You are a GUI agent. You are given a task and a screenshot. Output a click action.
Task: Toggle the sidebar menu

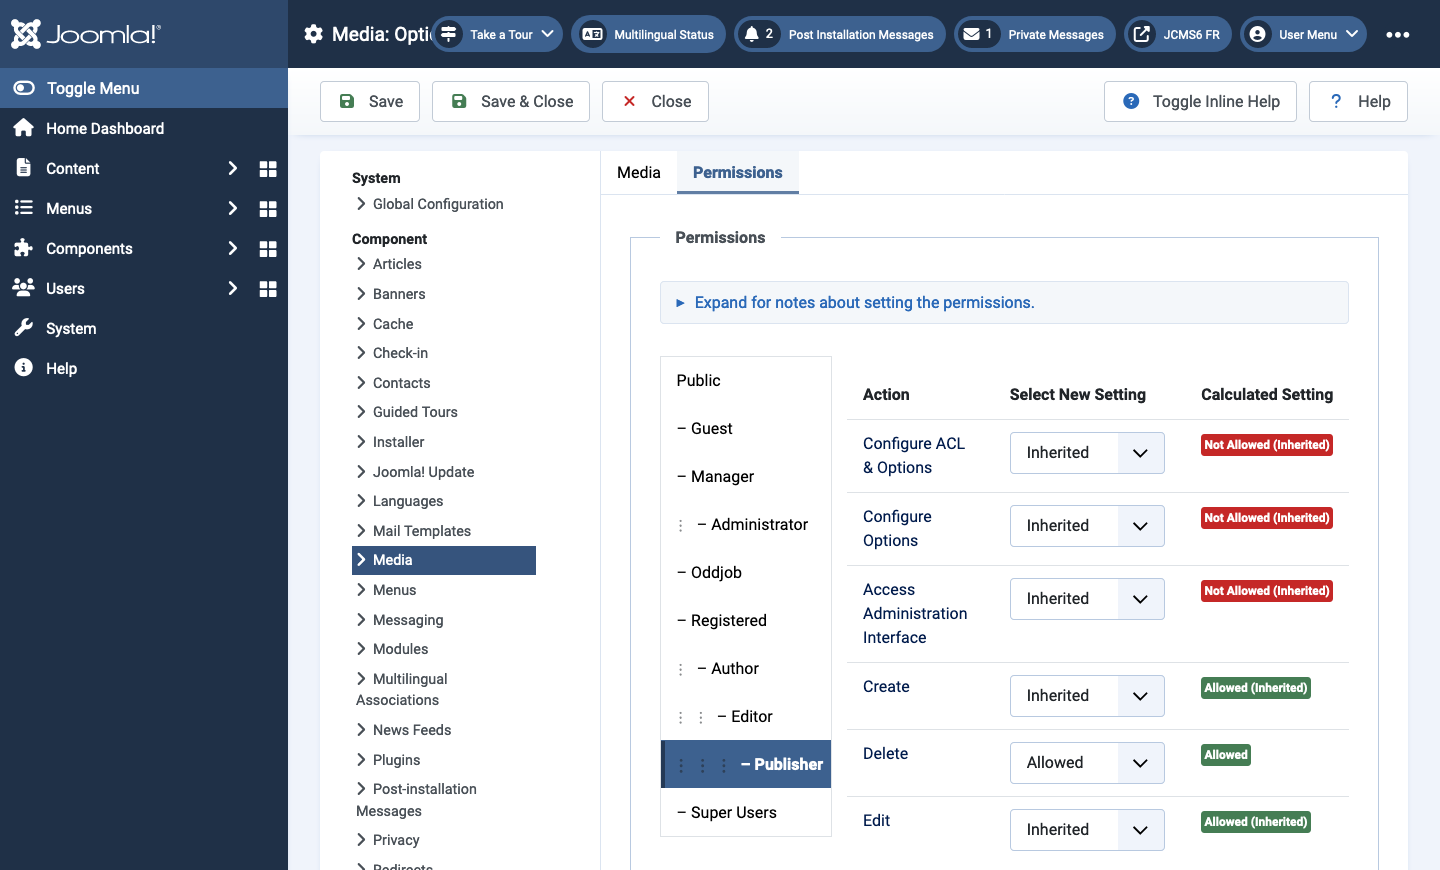click(x=144, y=88)
